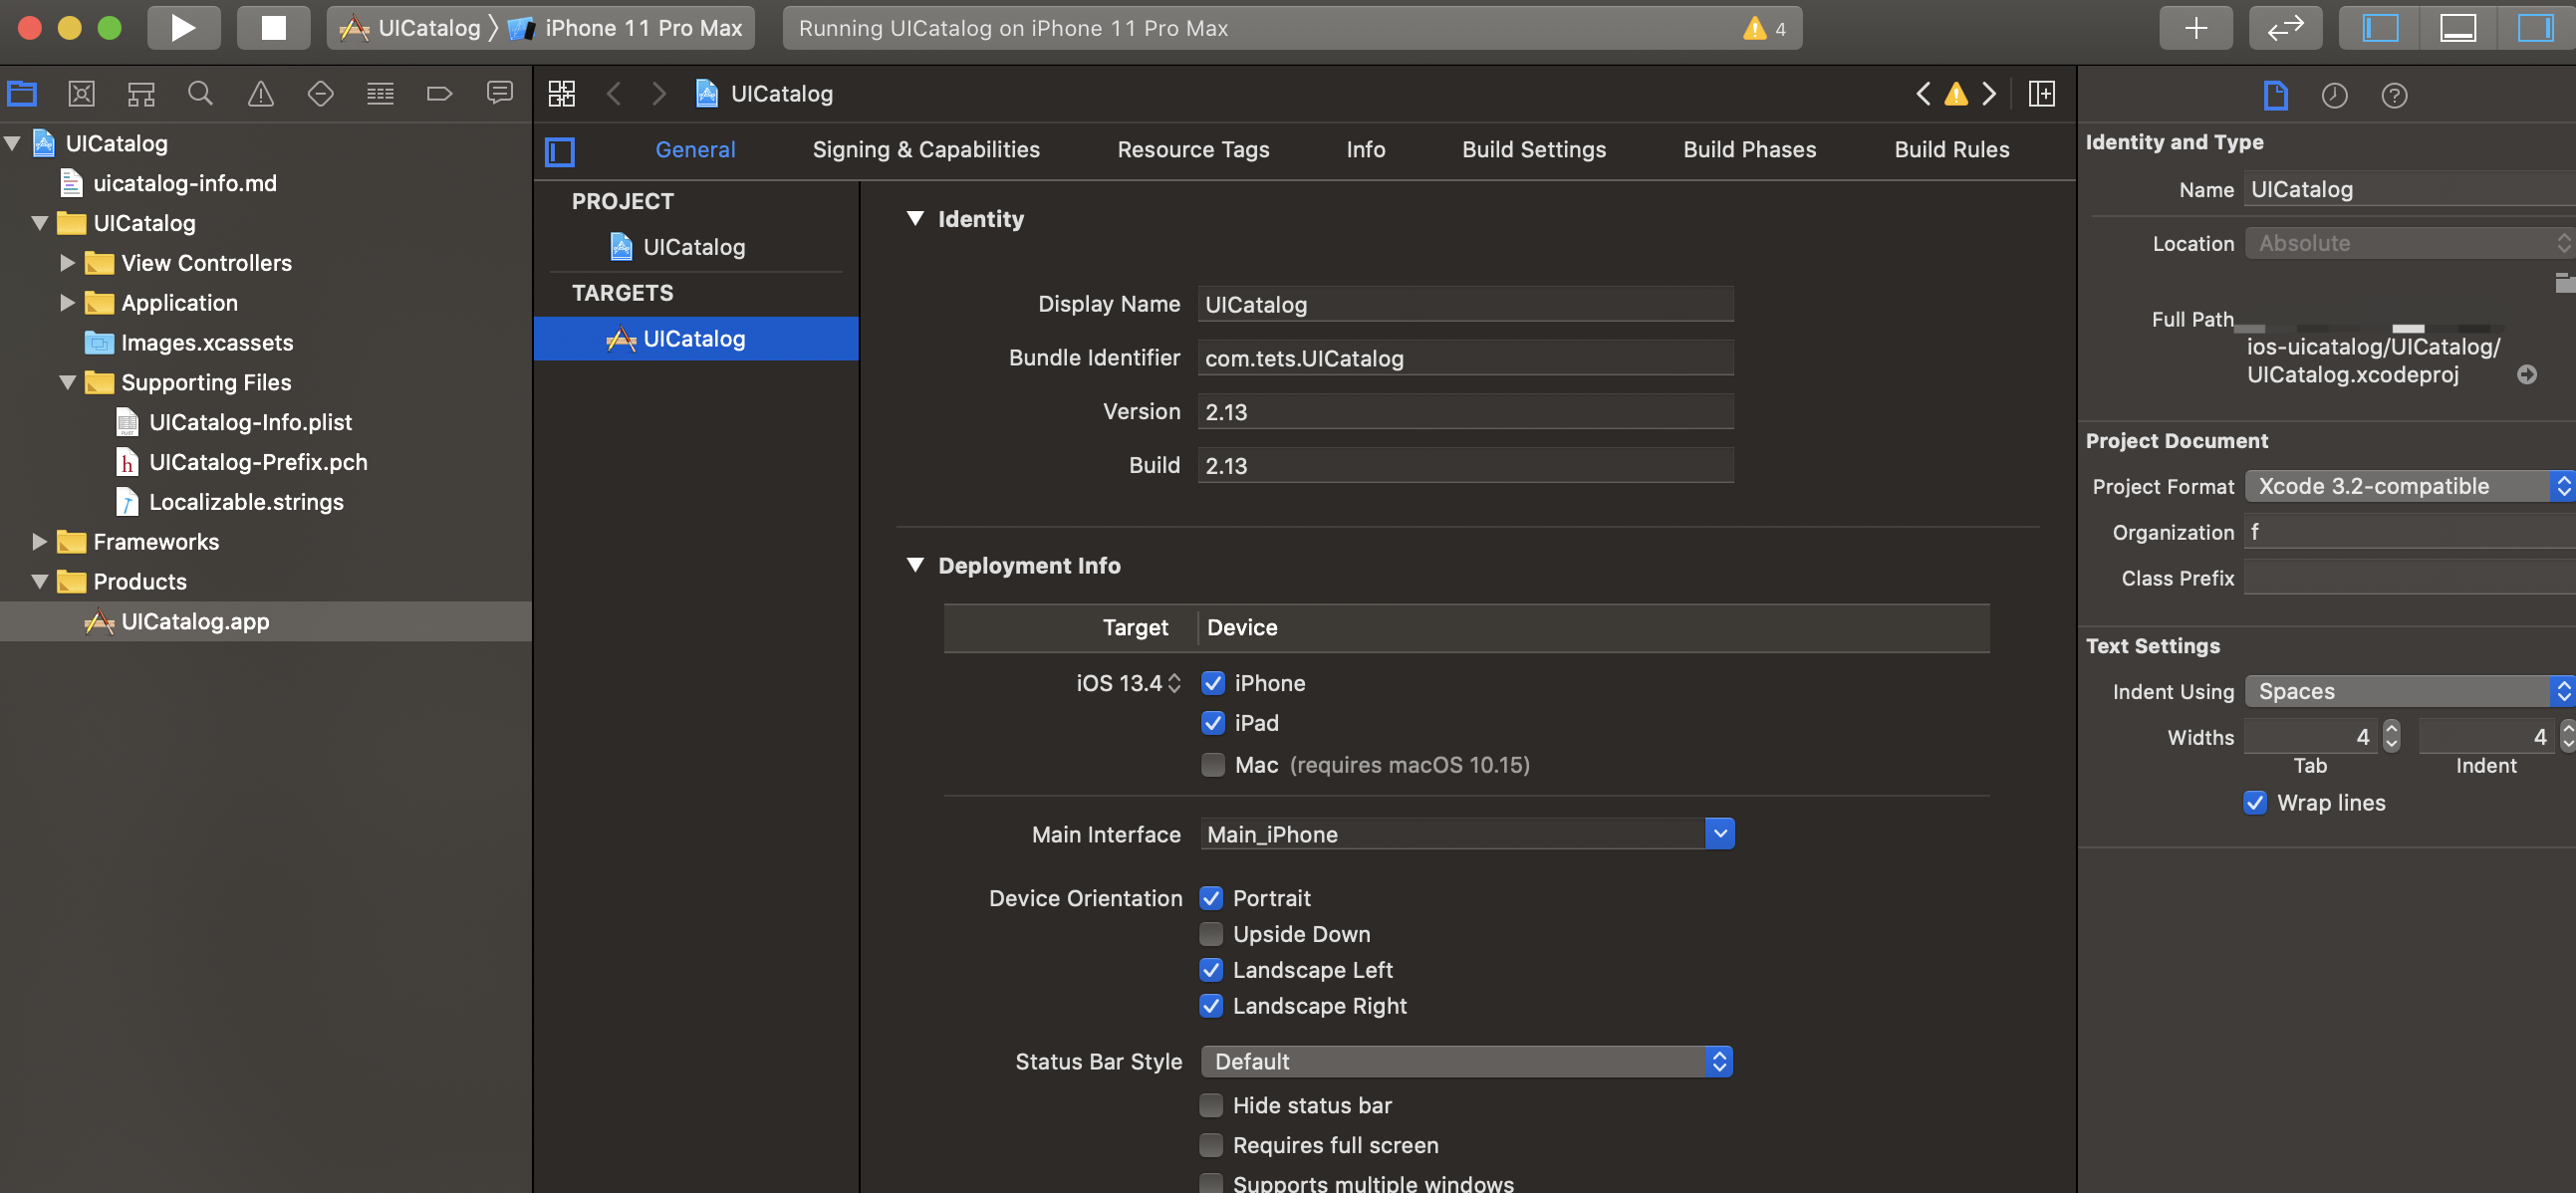Open related items grid menu
This screenshot has width=2576, height=1193.
pos(562,94)
